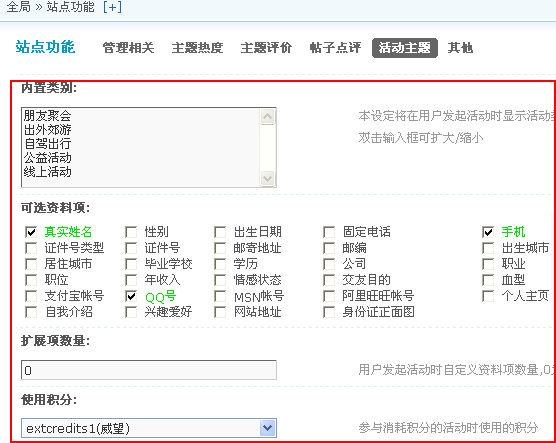Switch to the 管理相关 tab
556x443 pixels.
click(128, 48)
